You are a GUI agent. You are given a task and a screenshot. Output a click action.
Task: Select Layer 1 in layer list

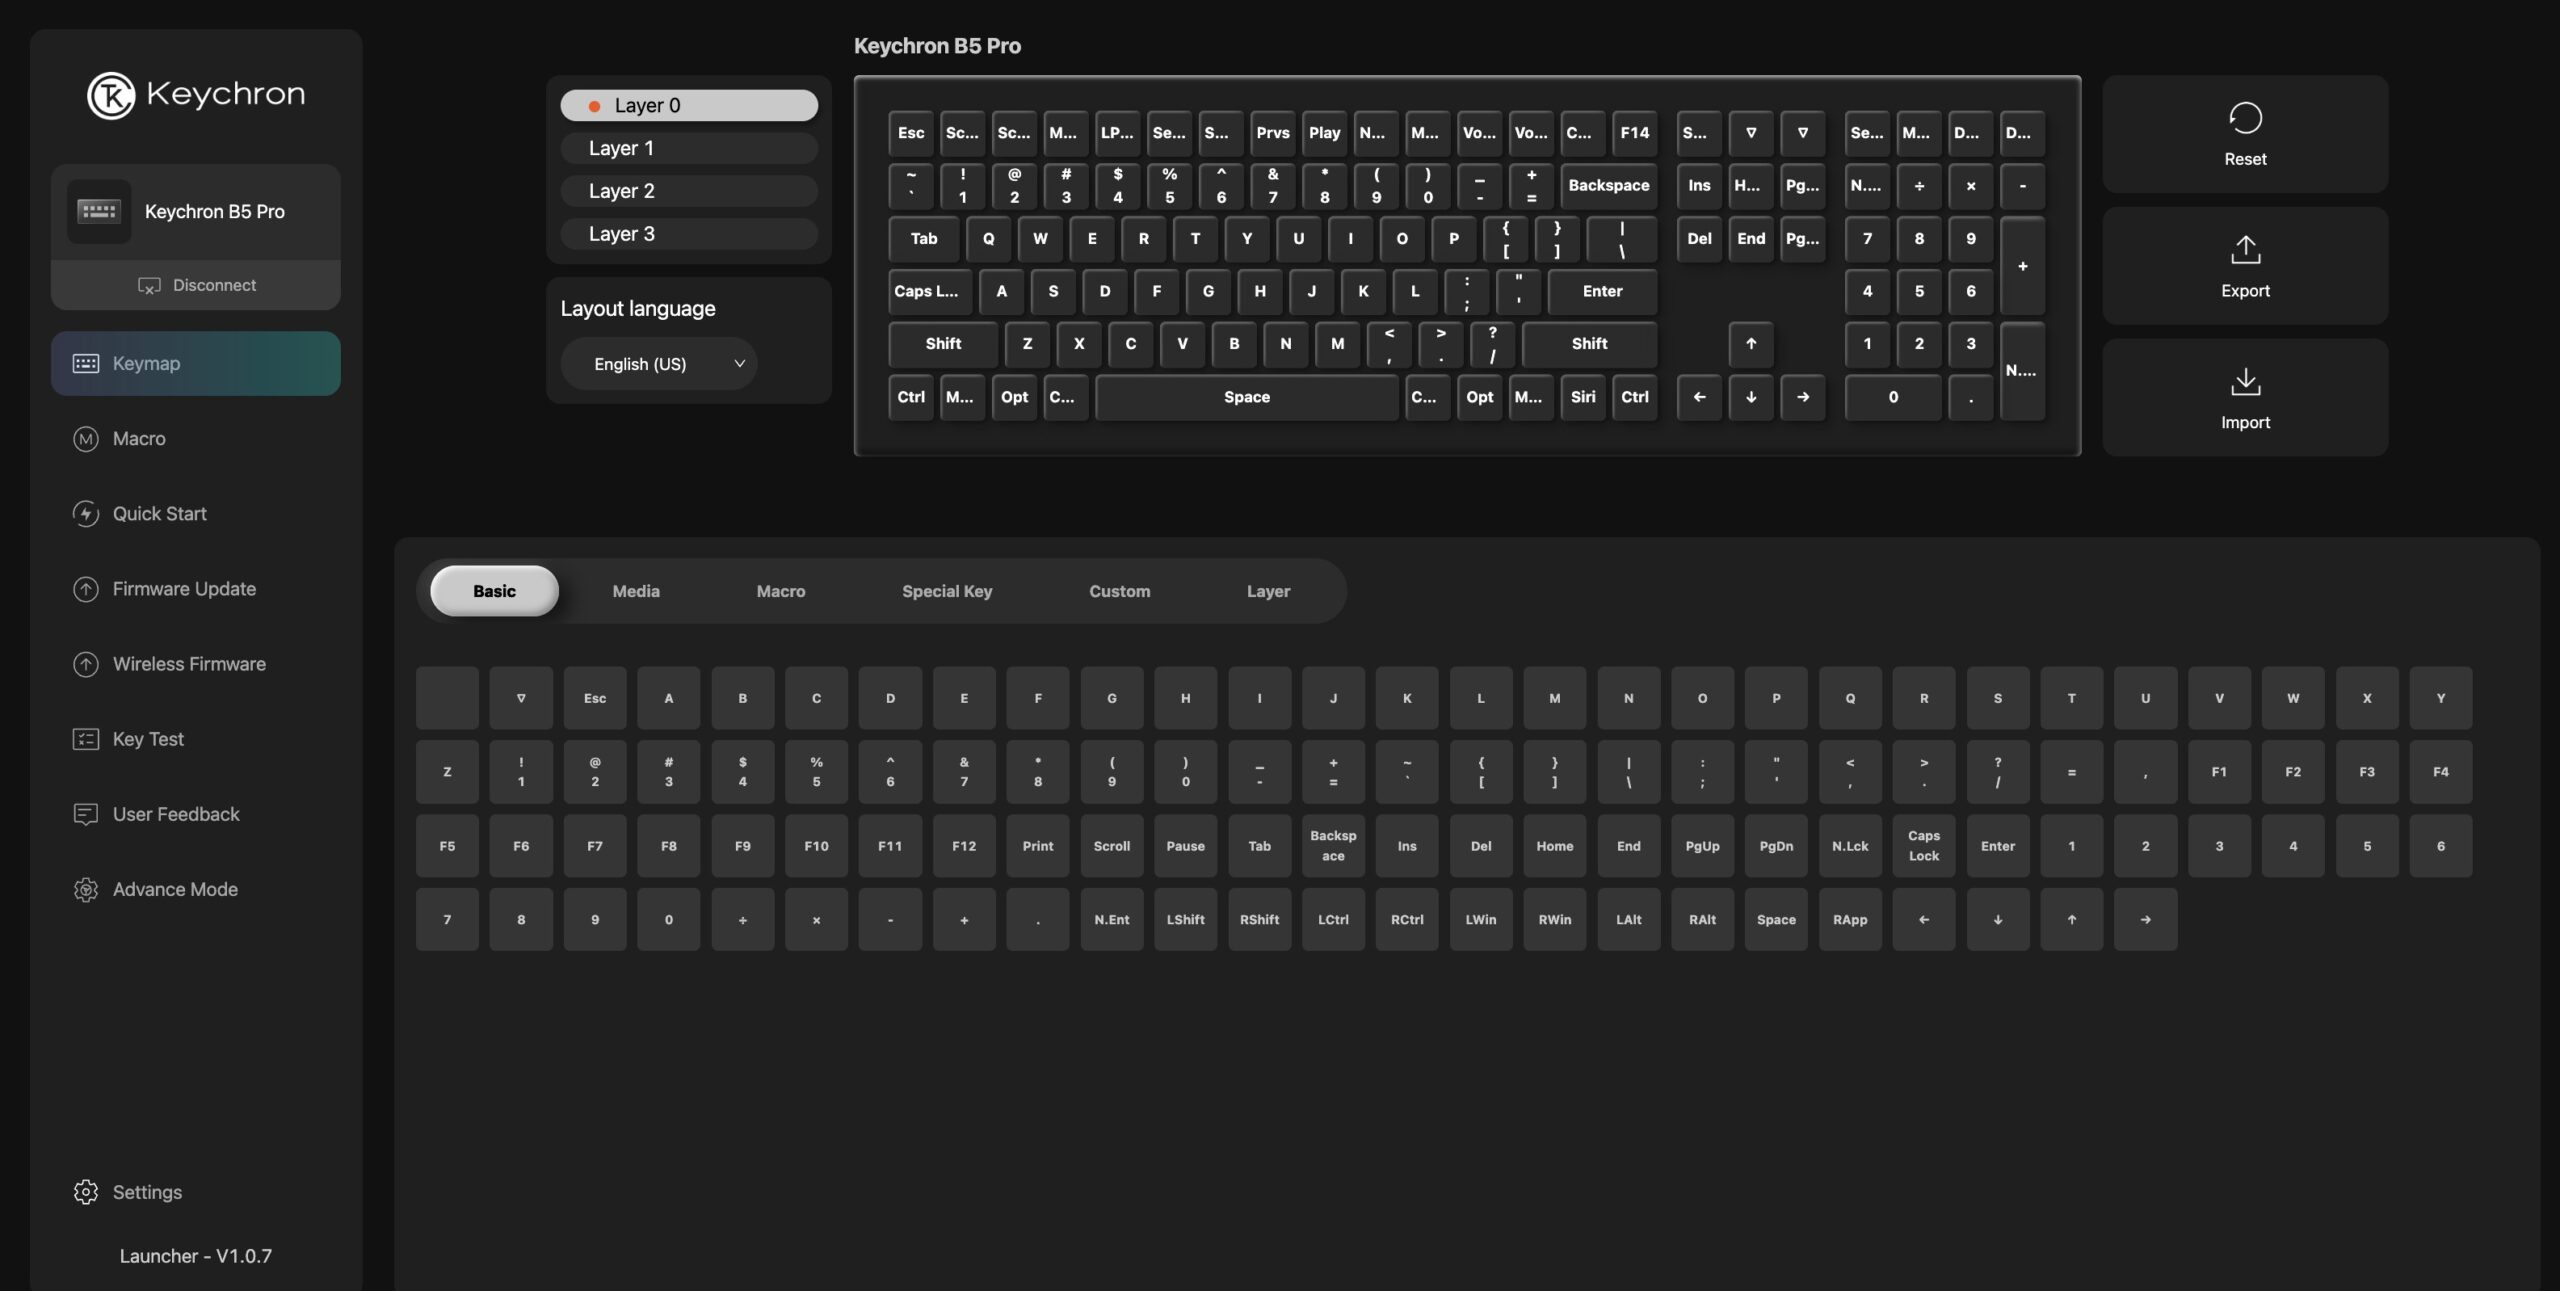coord(688,148)
